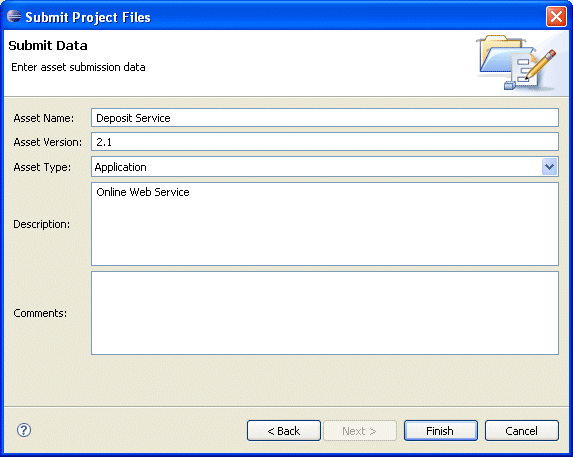The width and height of the screenshot is (573, 457).
Task: Click the folder and pencil wizard banner image
Action: [517, 62]
